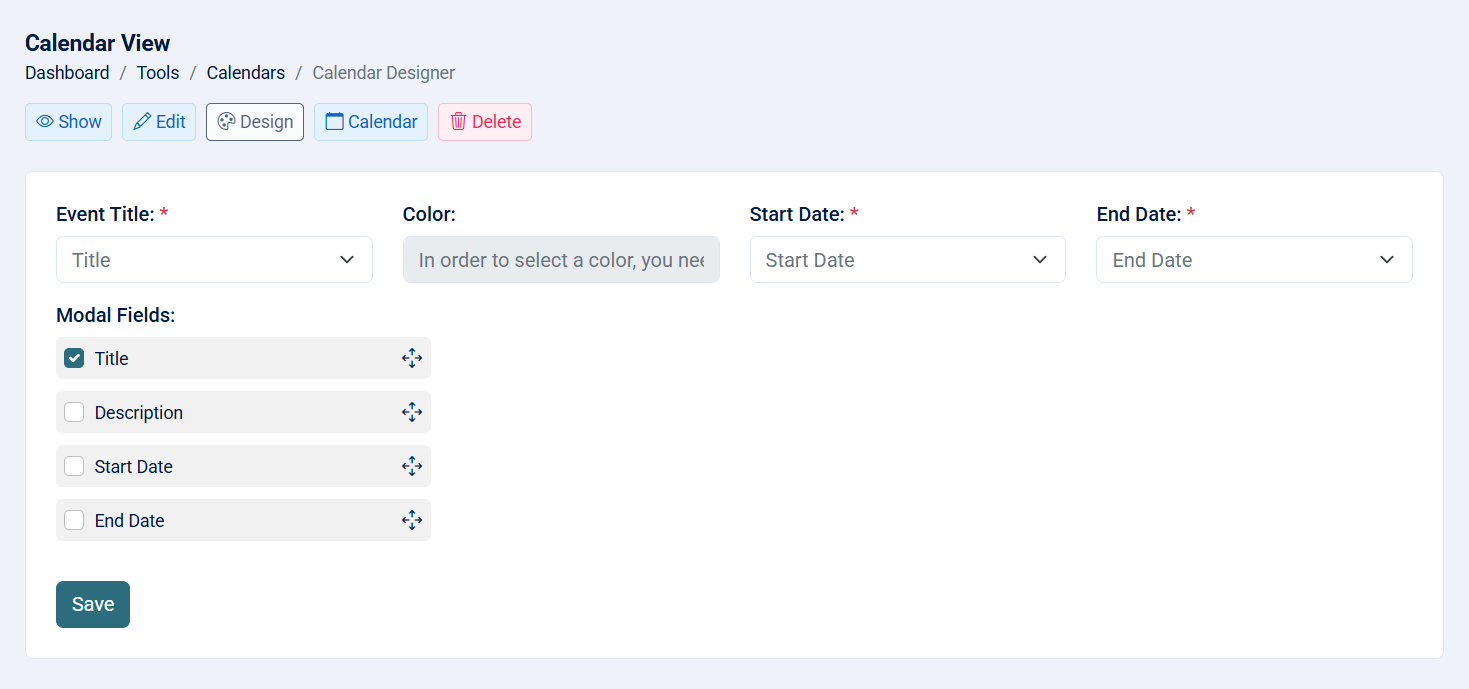
Task: Open the Tools breadcrumb link
Action: point(158,73)
